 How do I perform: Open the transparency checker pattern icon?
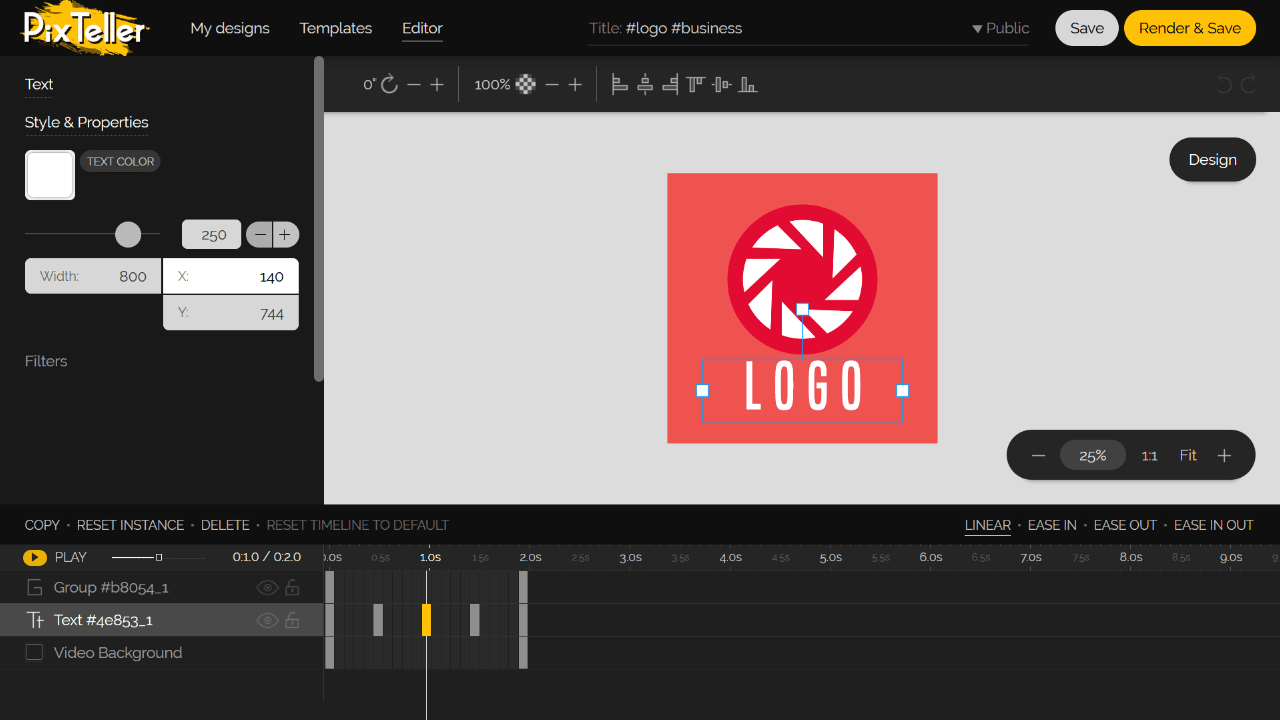526,84
